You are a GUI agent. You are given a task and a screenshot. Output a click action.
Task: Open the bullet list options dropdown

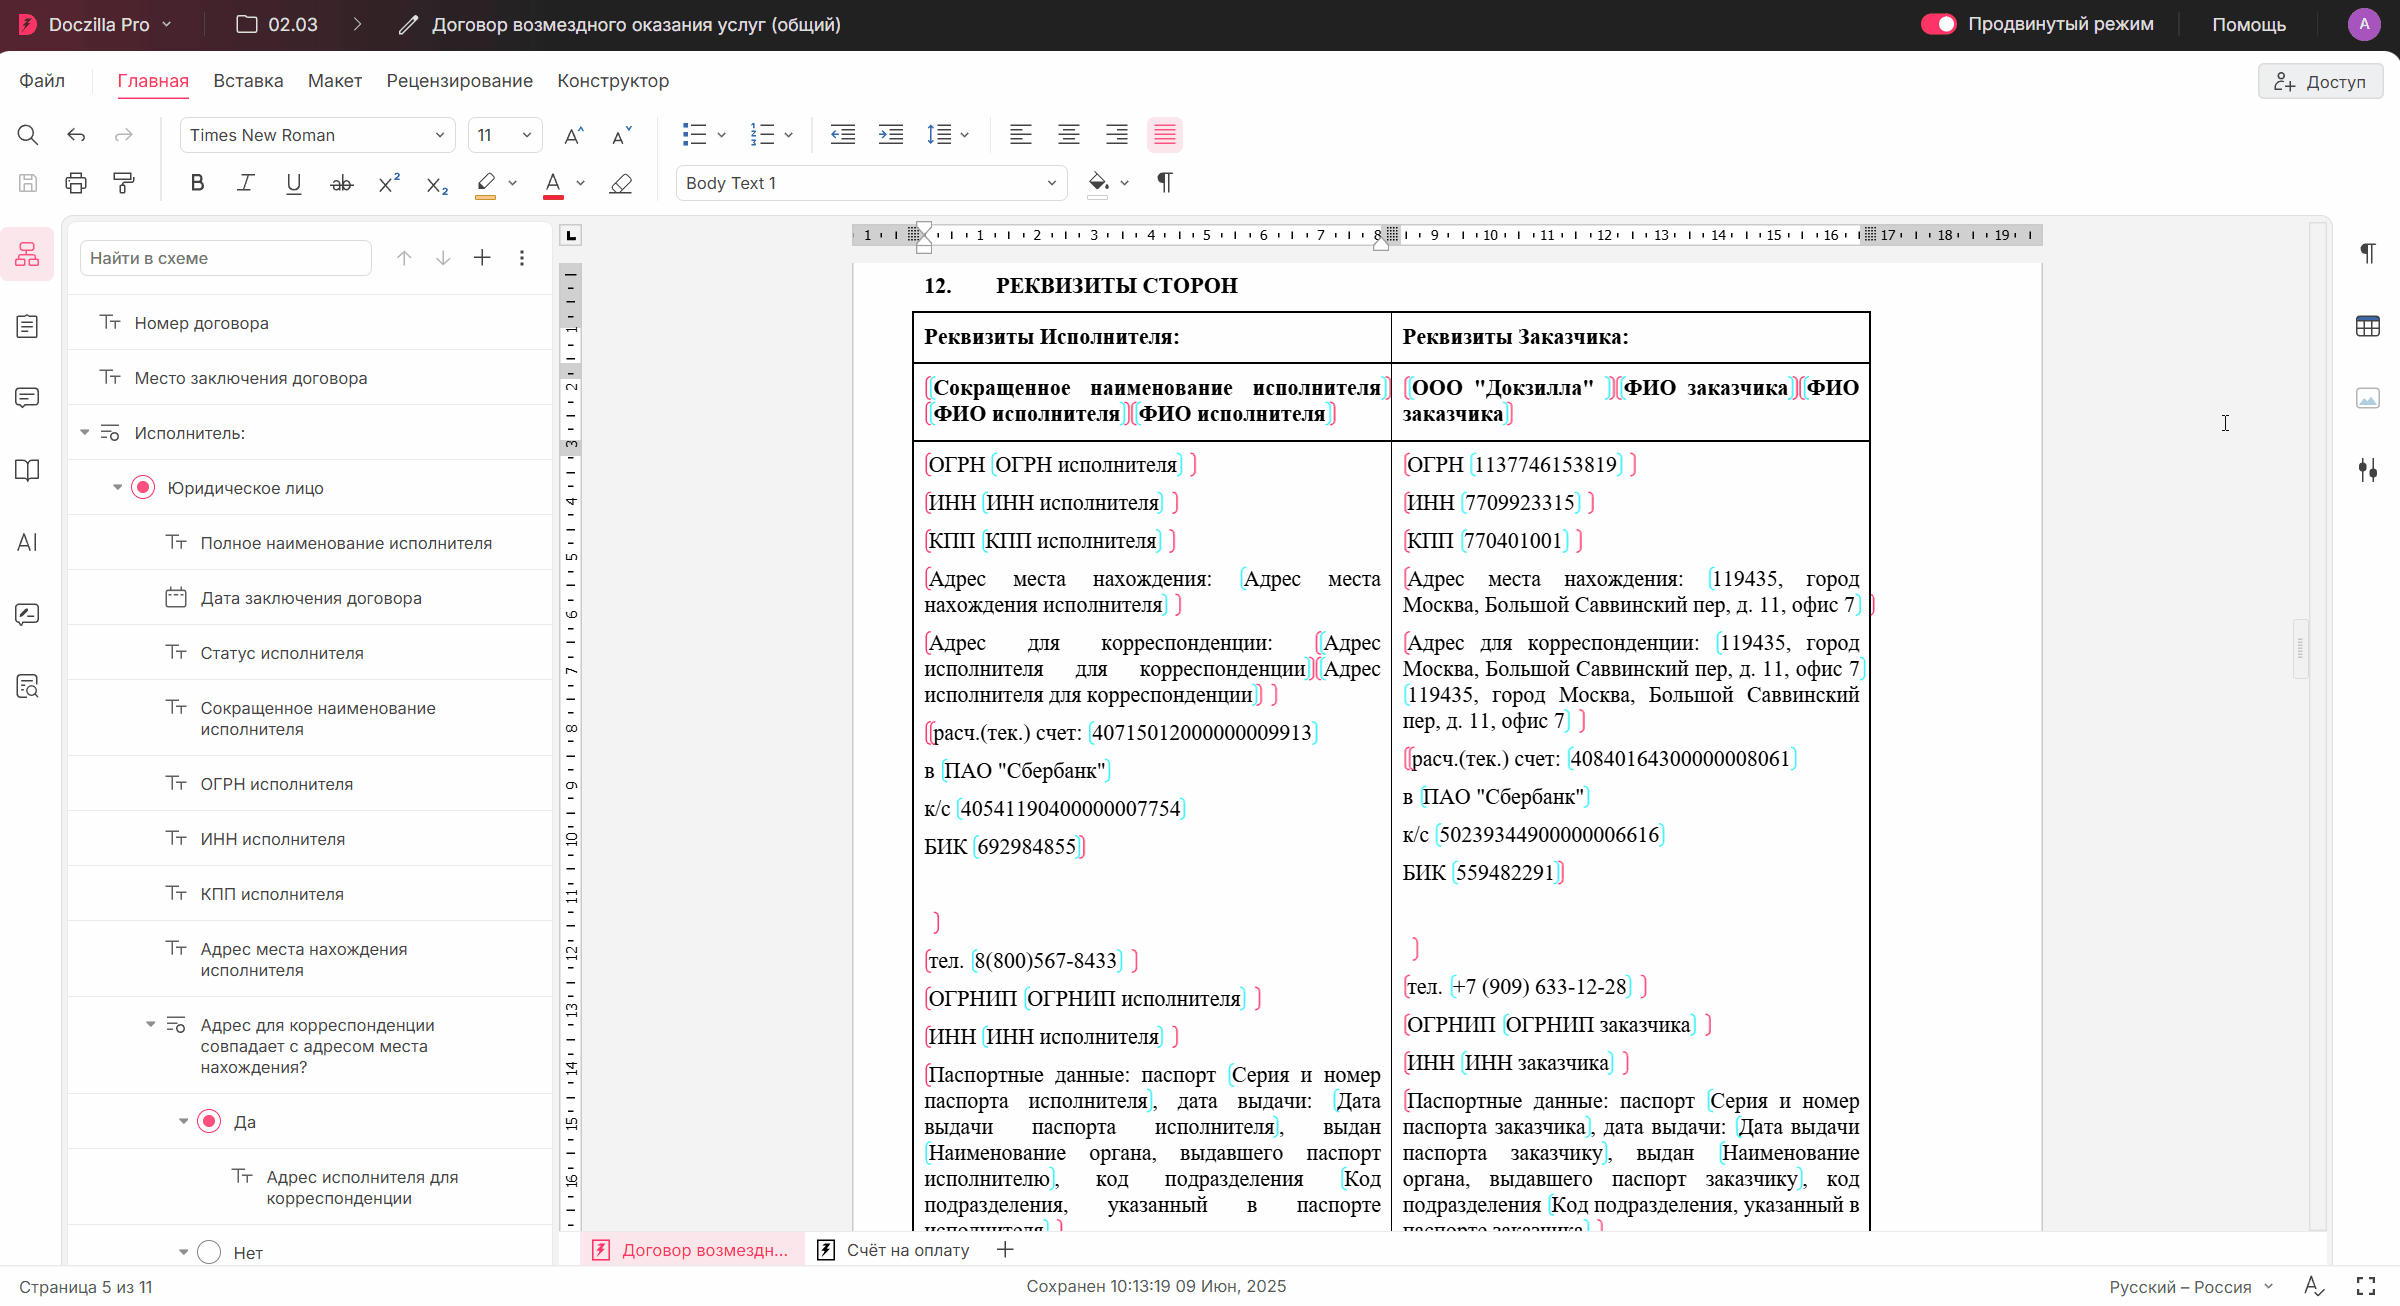[x=721, y=135]
